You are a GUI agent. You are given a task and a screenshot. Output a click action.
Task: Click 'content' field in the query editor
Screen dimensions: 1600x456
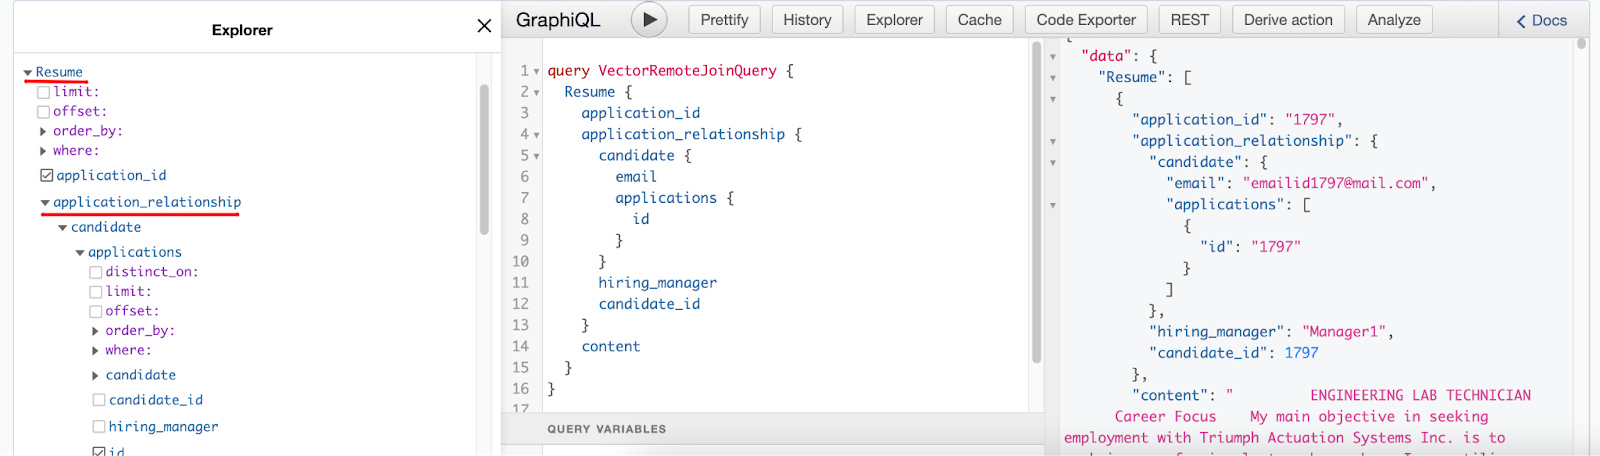point(610,346)
